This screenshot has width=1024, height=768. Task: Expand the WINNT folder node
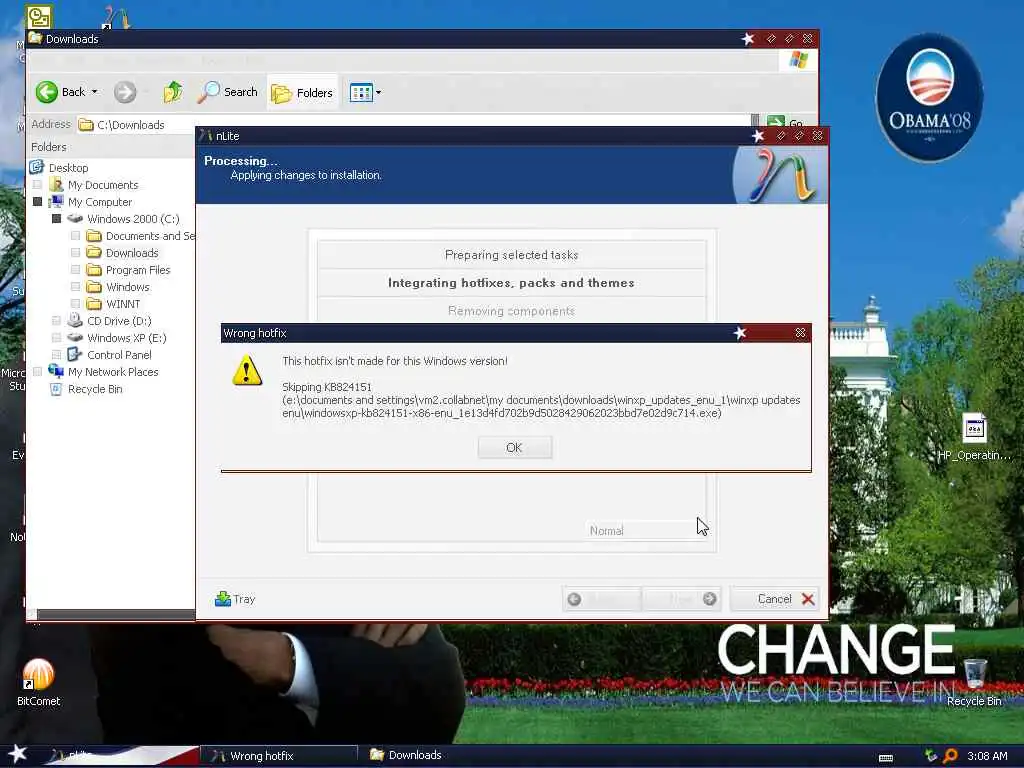(75, 304)
